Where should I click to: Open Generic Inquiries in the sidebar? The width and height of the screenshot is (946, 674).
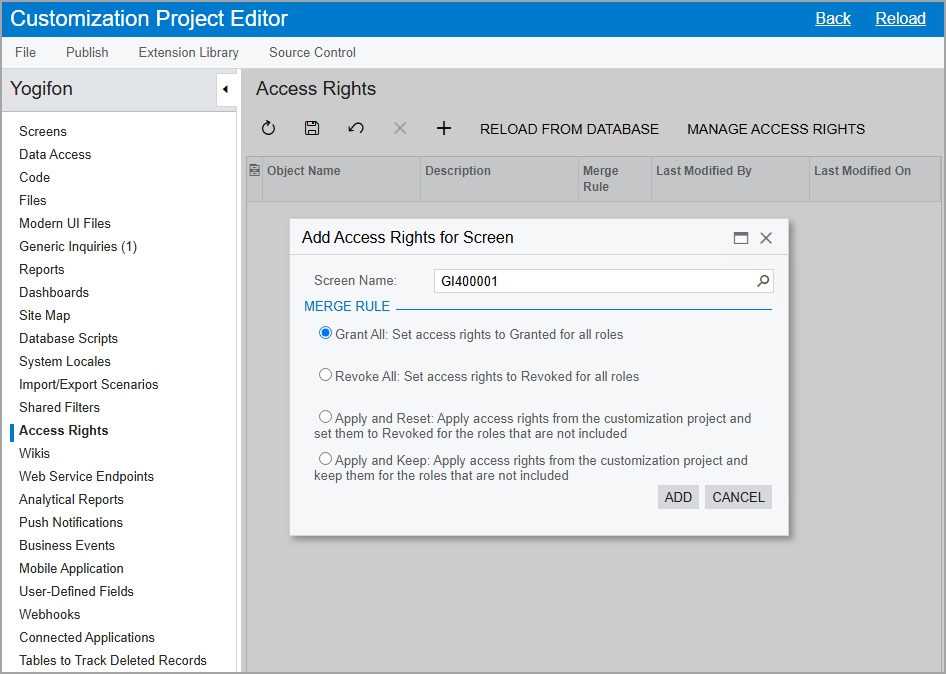78,246
